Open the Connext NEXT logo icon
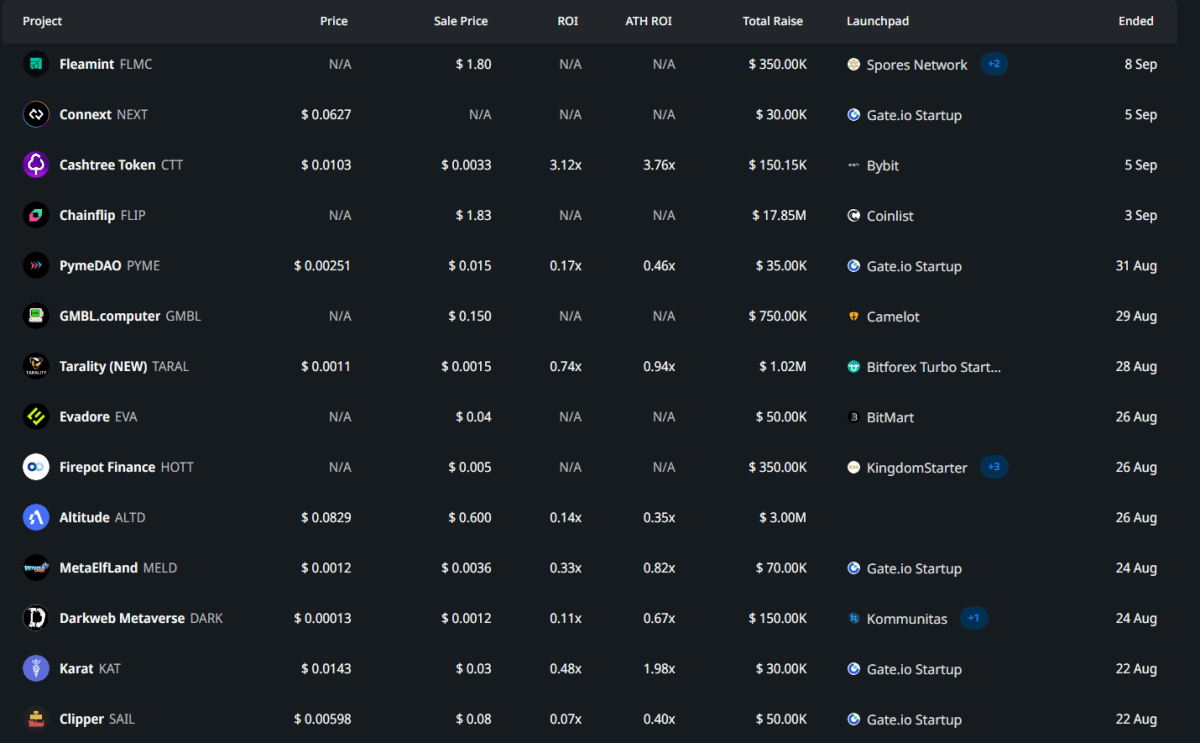The height and width of the screenshot is (743, 1200). pyautogui.click(x=36, y=114)
